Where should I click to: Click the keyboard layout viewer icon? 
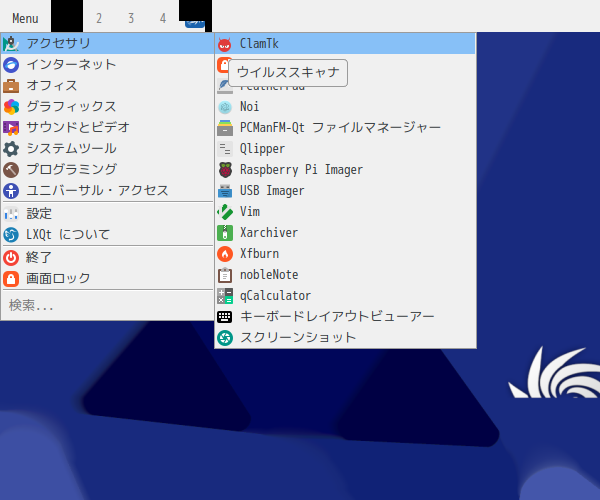tap(225, 317)
